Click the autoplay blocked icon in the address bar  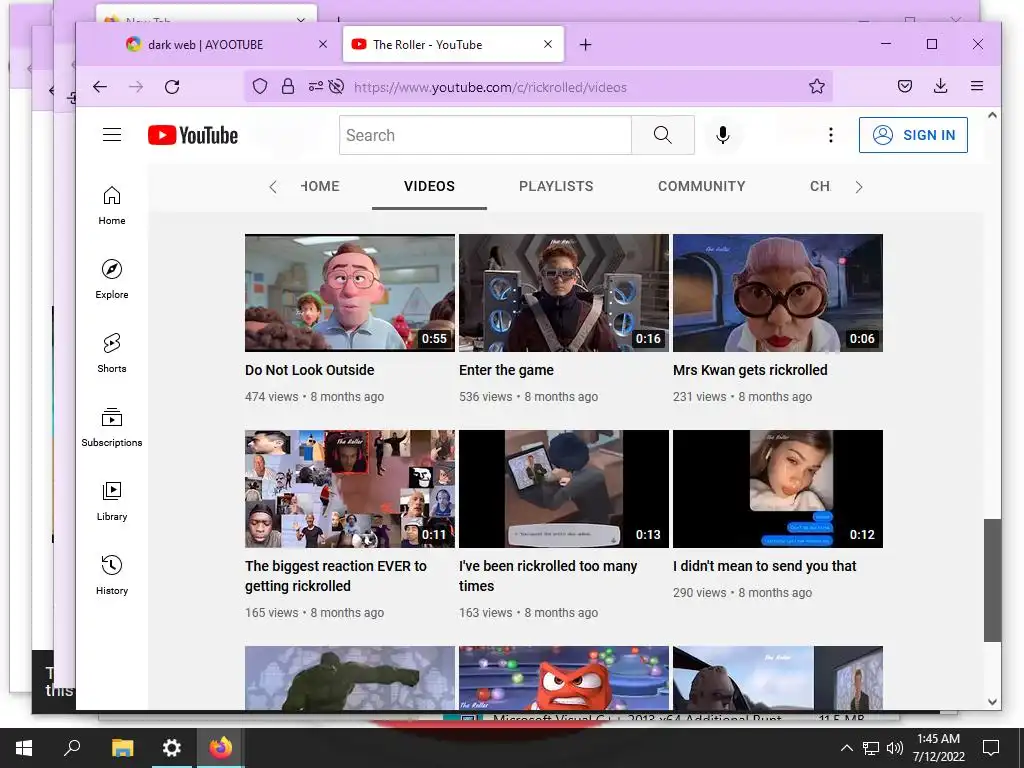click(x=336, y=86)
